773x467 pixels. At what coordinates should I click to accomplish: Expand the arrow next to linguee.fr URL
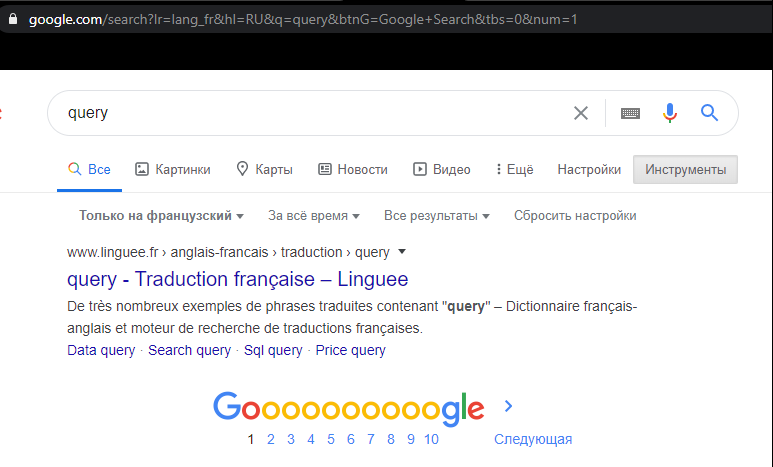tap(402, 252)
